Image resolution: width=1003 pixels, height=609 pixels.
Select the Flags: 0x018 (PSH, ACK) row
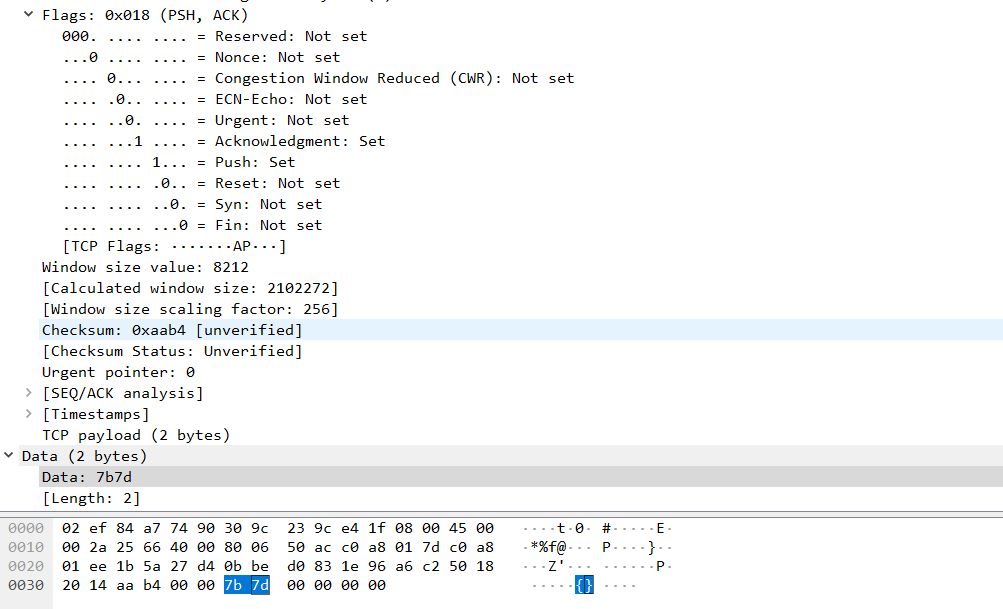coord(145,15)
